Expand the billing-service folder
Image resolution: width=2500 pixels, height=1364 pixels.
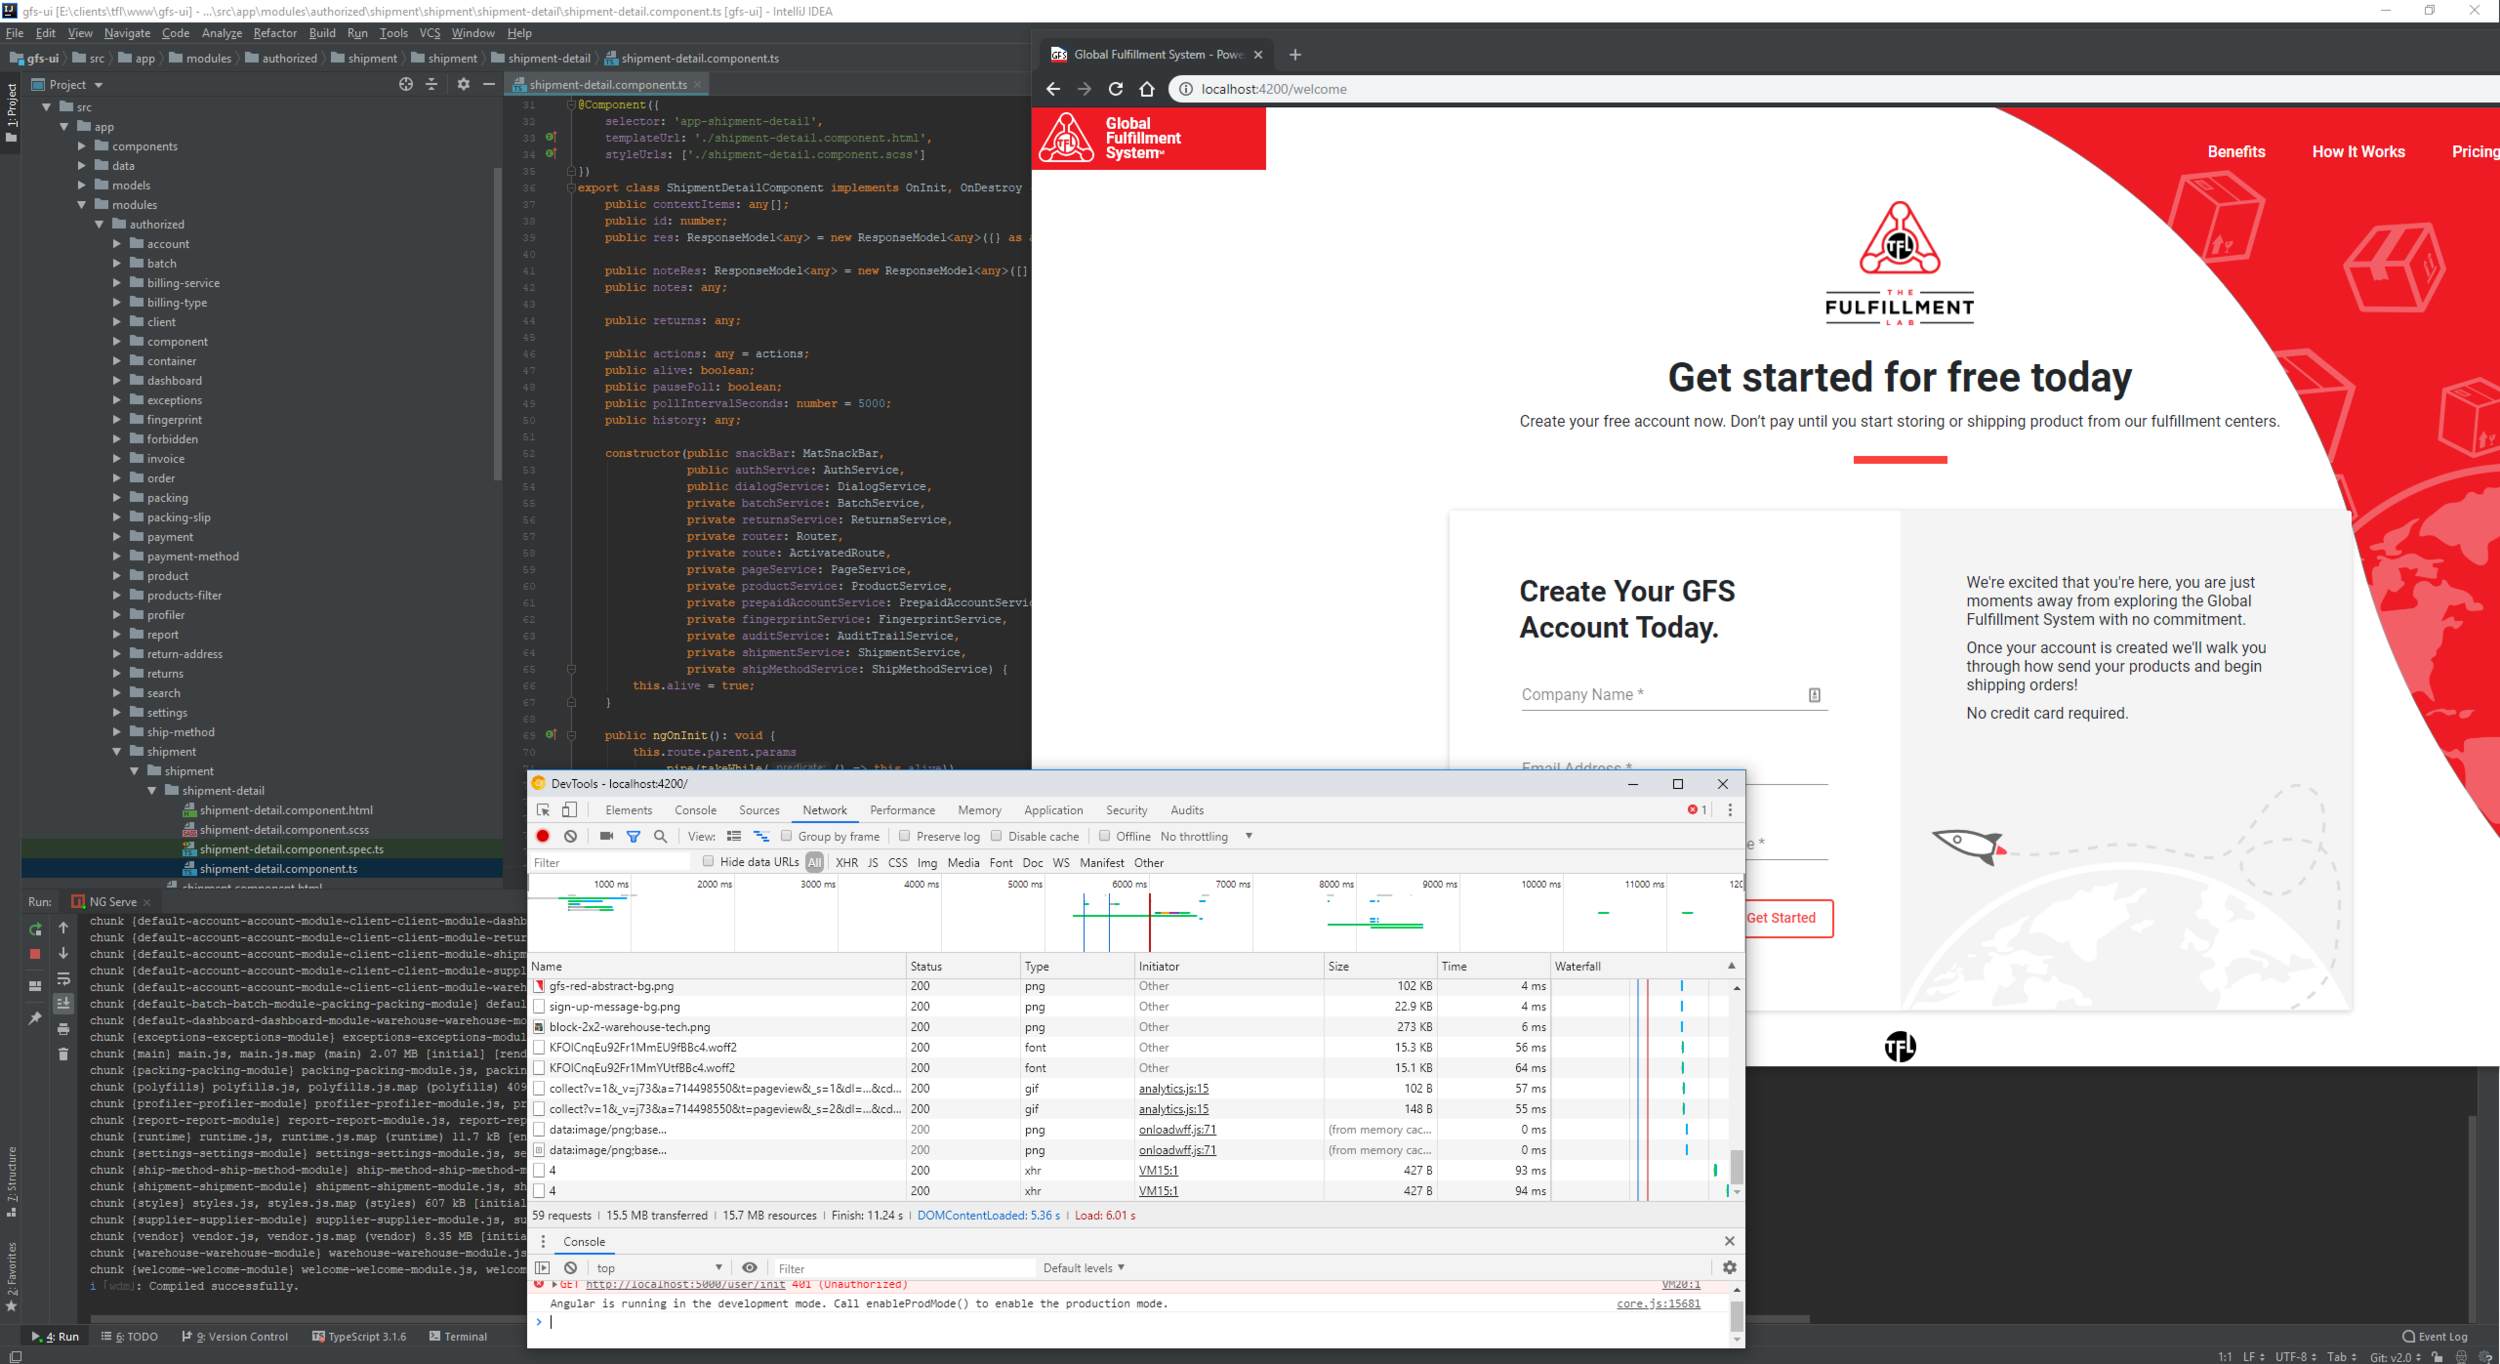click(116, 283)
